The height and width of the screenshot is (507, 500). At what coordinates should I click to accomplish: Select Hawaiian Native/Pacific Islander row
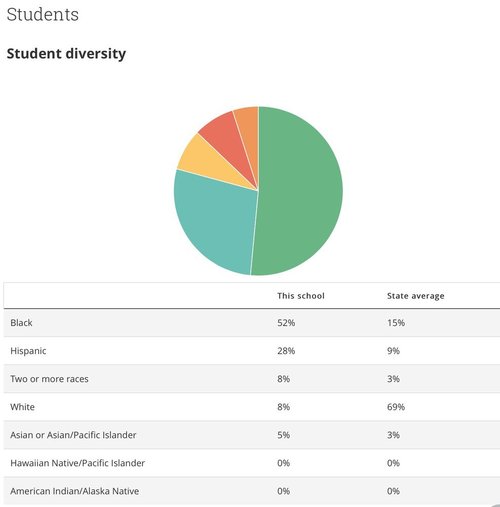coord(252,463)
